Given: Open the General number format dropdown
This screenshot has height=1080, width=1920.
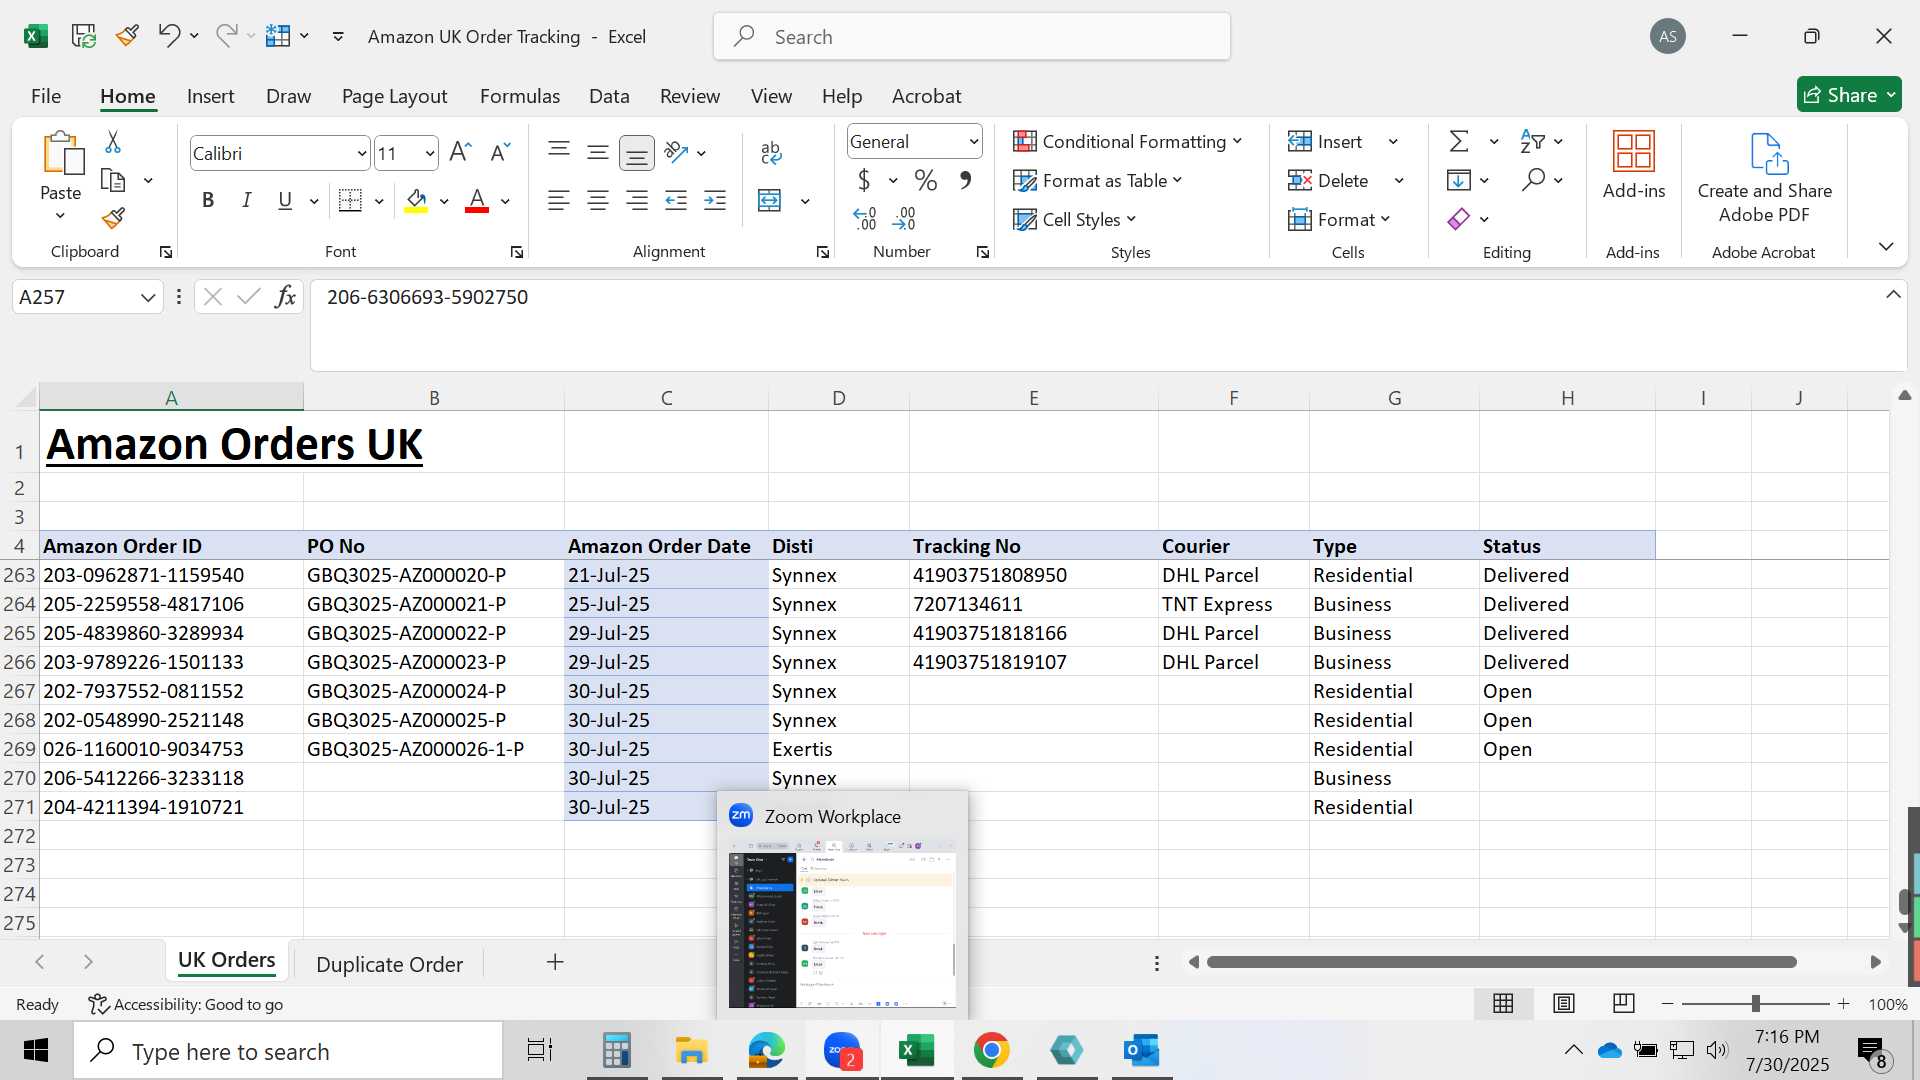Looking at the screenshot, I should coord(973,142).
